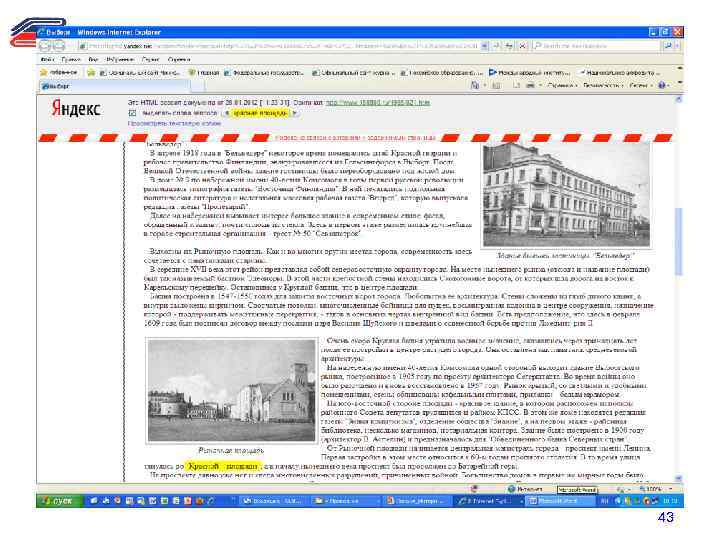
Task: Click the Home page icon in command bar
Action: 475,85
